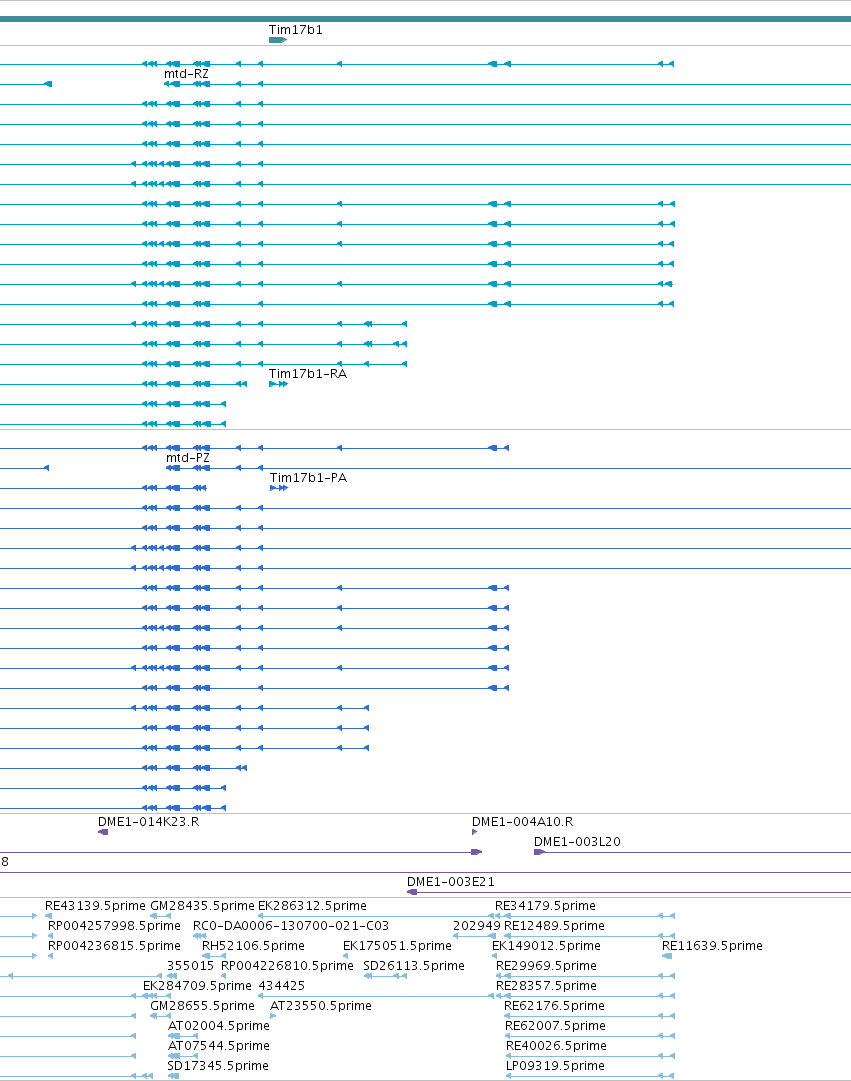Viewport: 851px width, 1081px height.
Task: Select the DME1-014K23.R label
Action: click(x=148, y=822)
